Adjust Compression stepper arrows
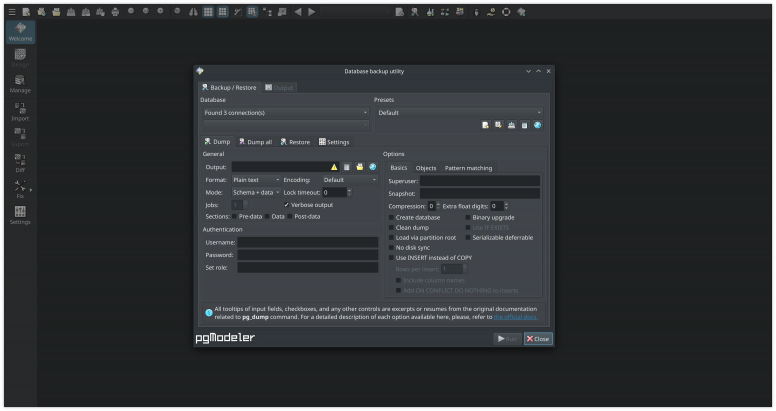 point(438,206)
